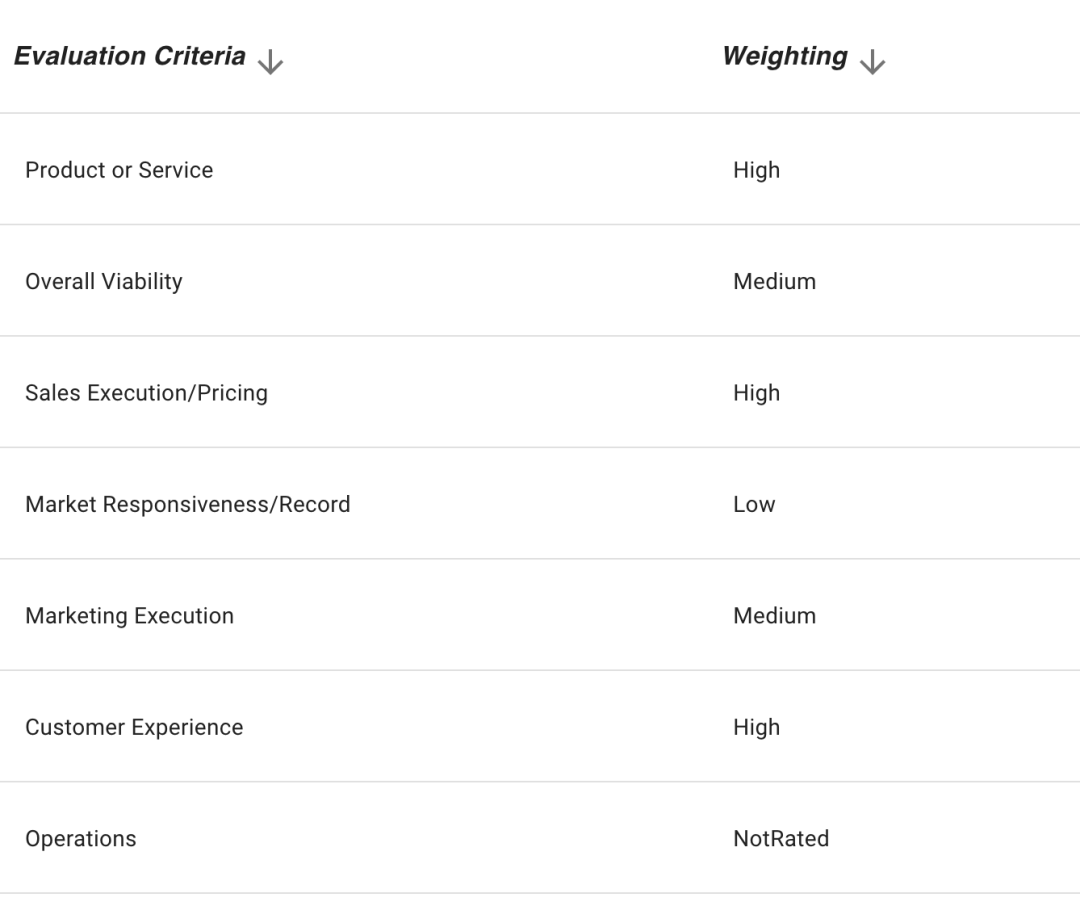The height and width of the screenshot is (906, 1080).
Task: Click the High weighting for Product or Service
Action: pyautogui.click(x=756, y=170)
